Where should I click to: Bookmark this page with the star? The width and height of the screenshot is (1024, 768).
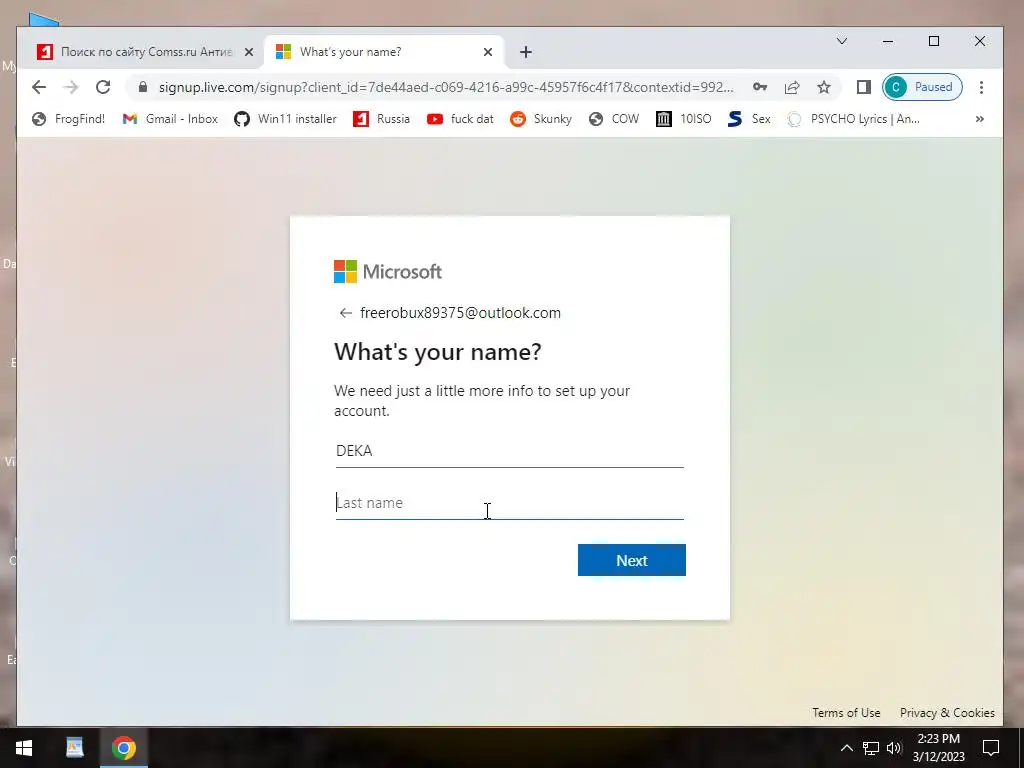(x=824, y=87)
